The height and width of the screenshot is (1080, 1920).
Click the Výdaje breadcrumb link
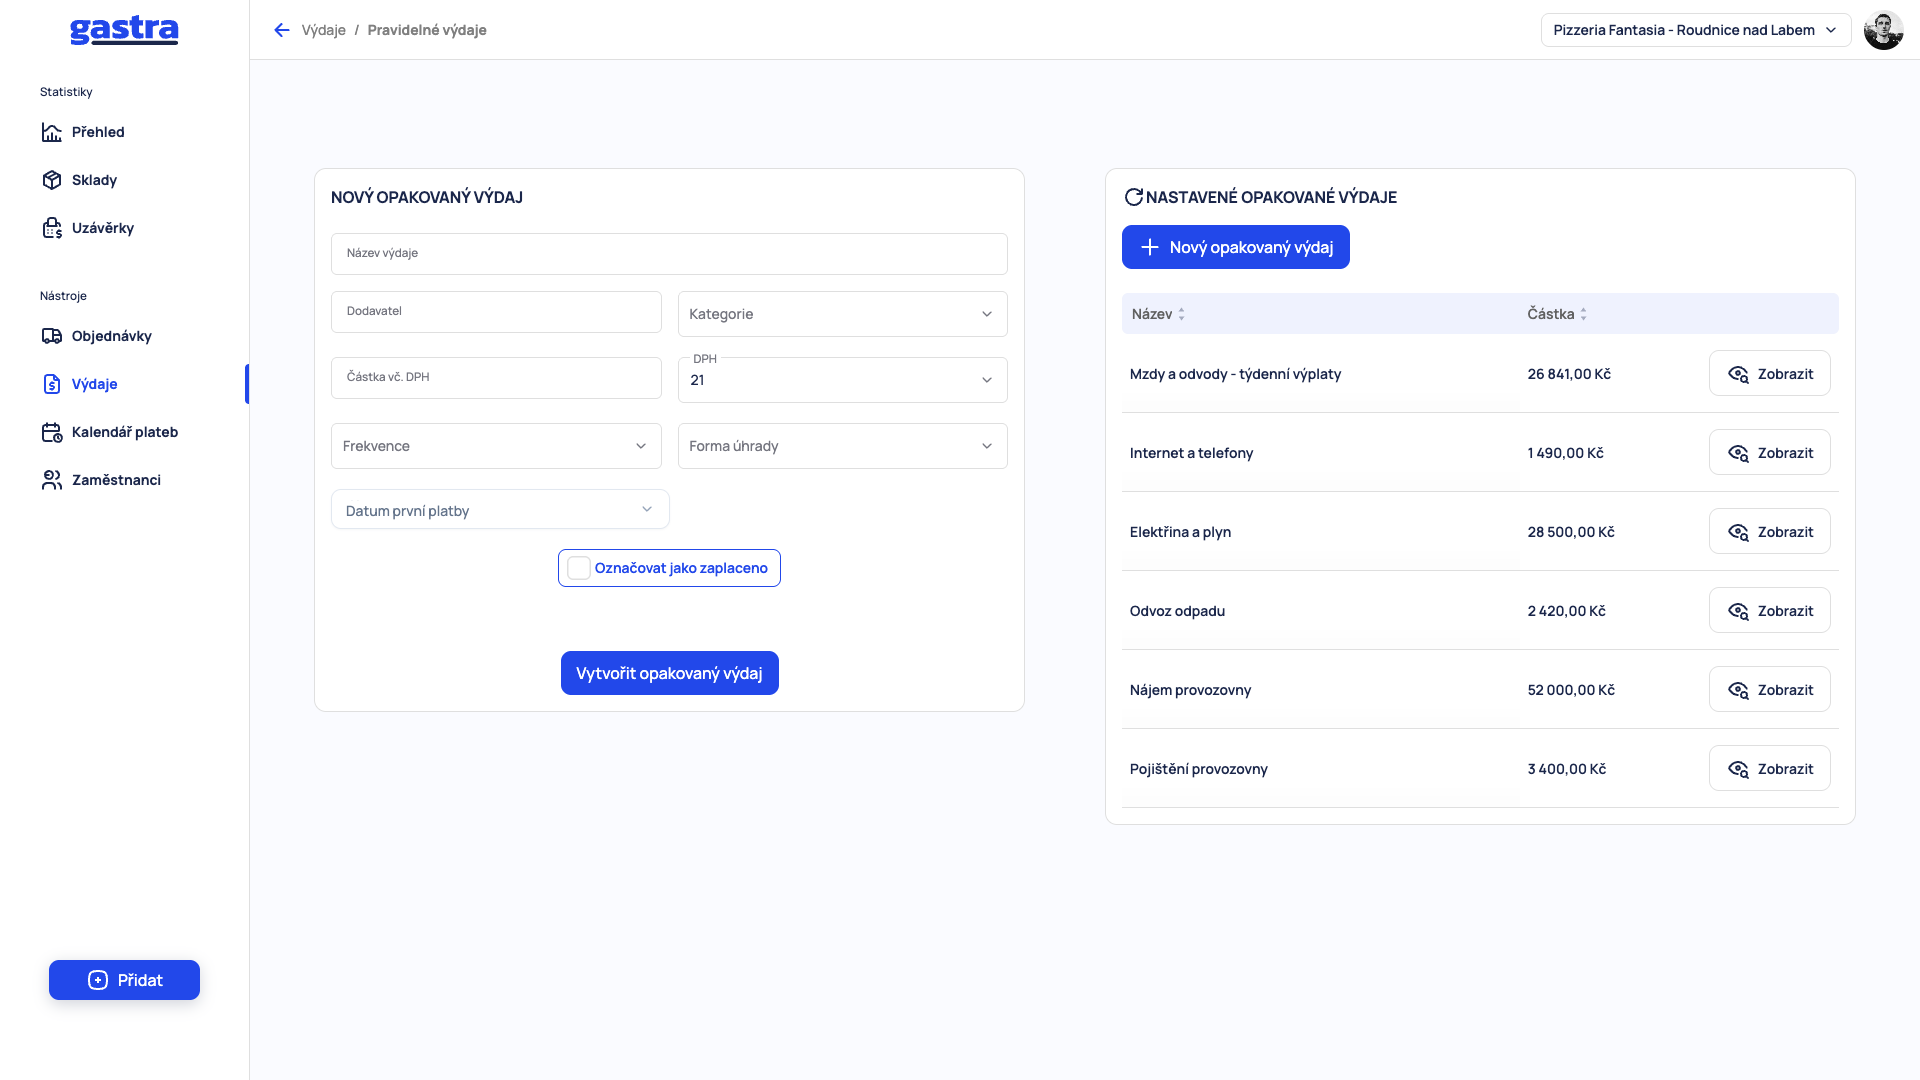(323, 30)
